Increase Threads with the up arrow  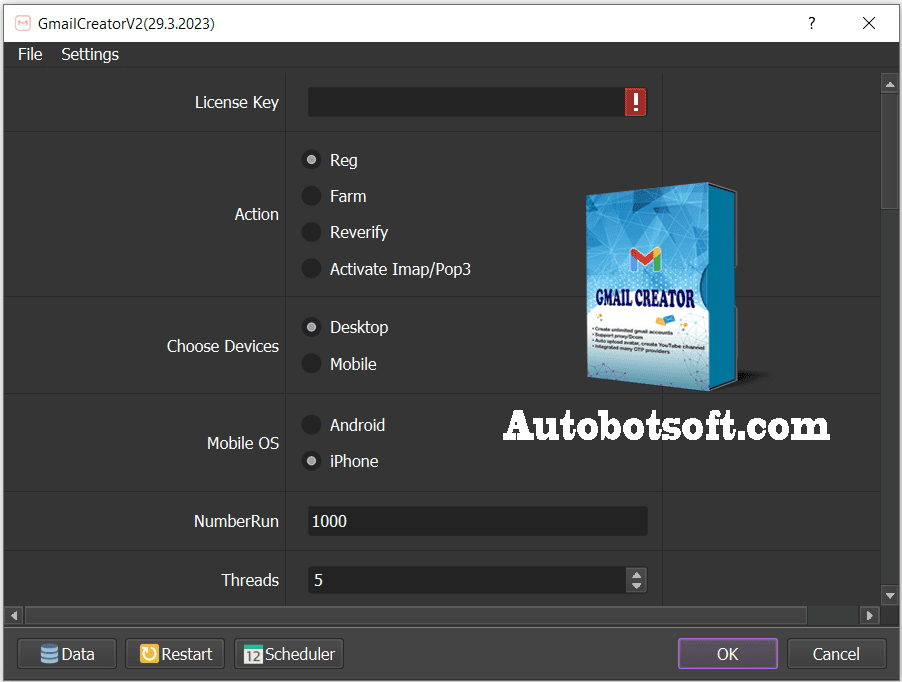pyautogui.click(x=636, y=574)
